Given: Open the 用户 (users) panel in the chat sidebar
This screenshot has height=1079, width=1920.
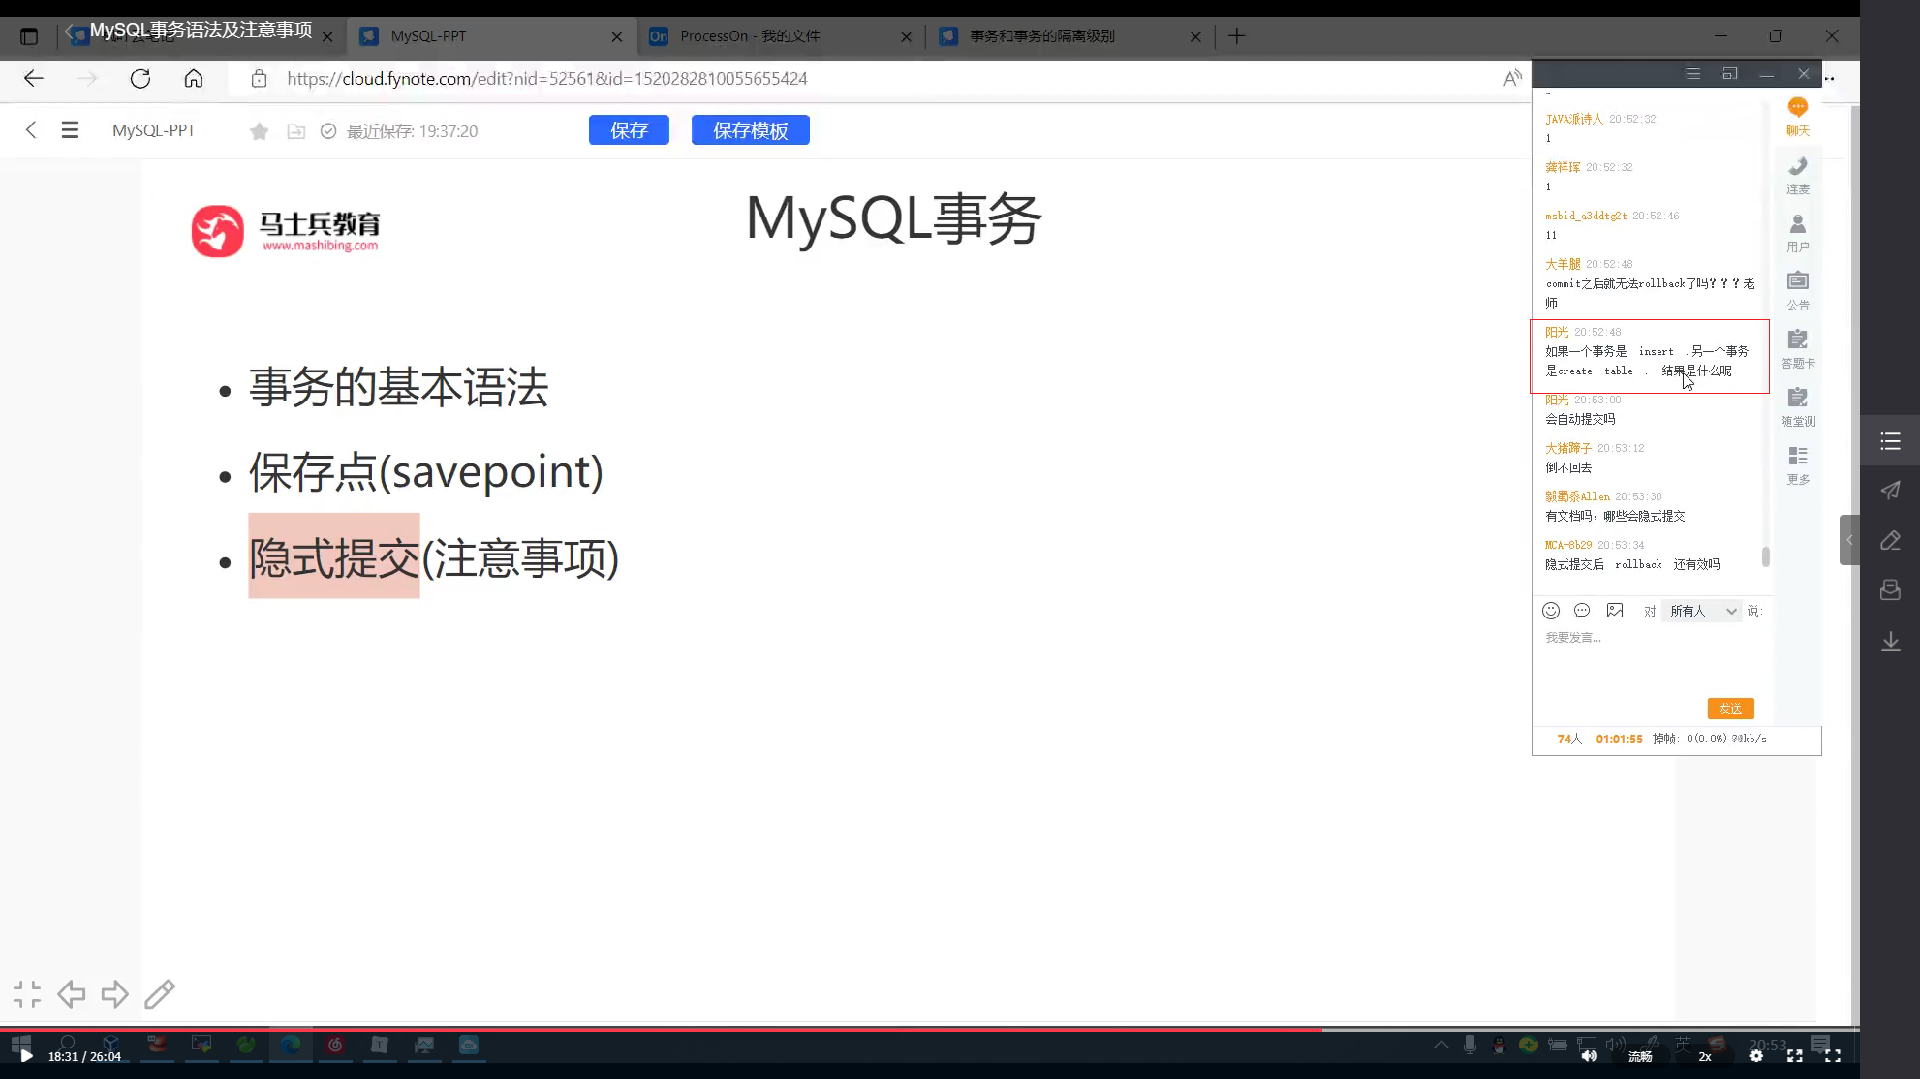Looking at the screenshot, I should [1797, 232].
